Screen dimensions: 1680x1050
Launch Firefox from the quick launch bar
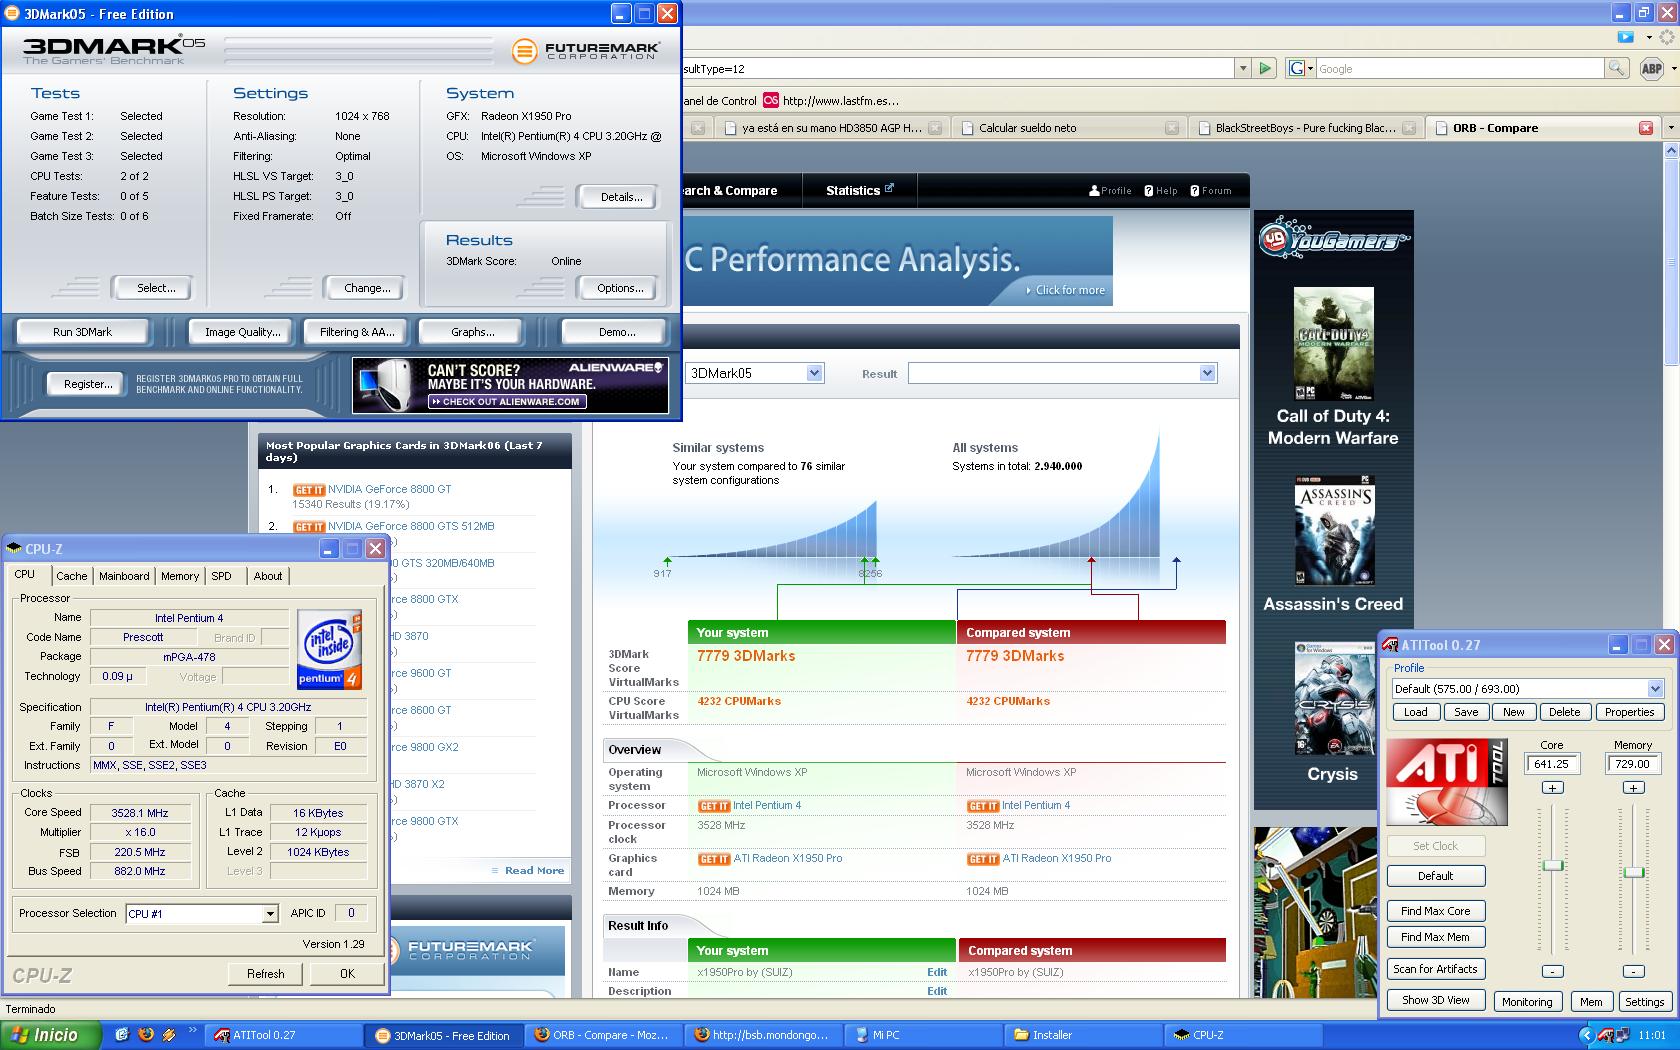click(x=146, y=1035)
